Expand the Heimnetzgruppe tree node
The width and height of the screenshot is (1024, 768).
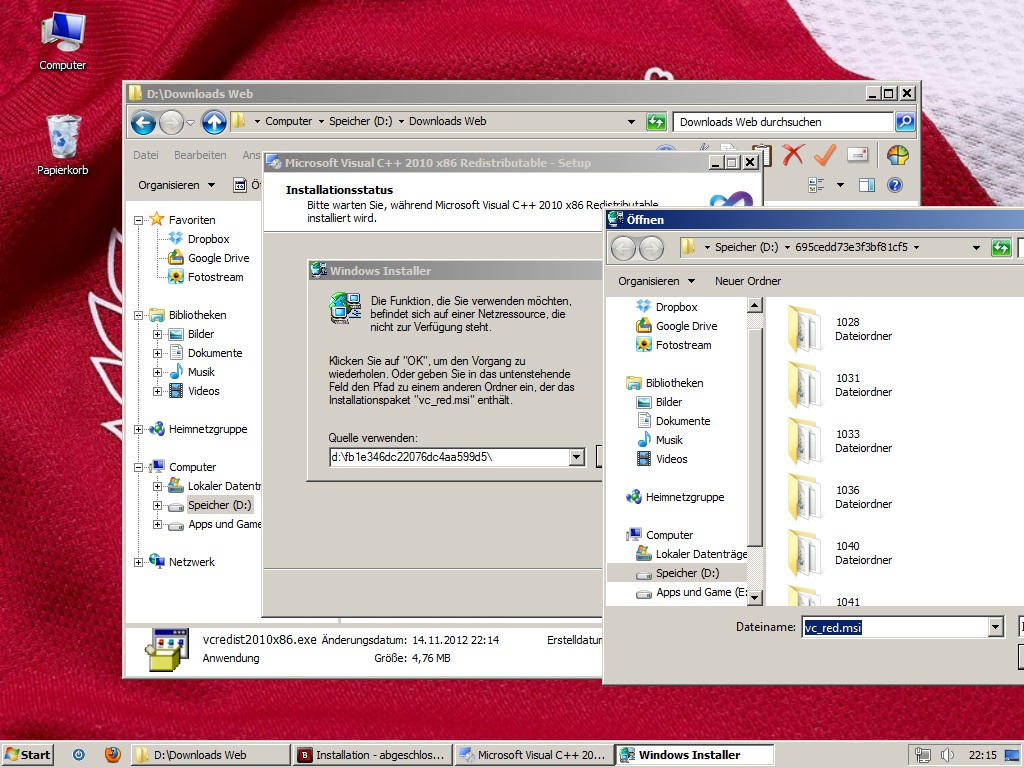pos(138,429)
